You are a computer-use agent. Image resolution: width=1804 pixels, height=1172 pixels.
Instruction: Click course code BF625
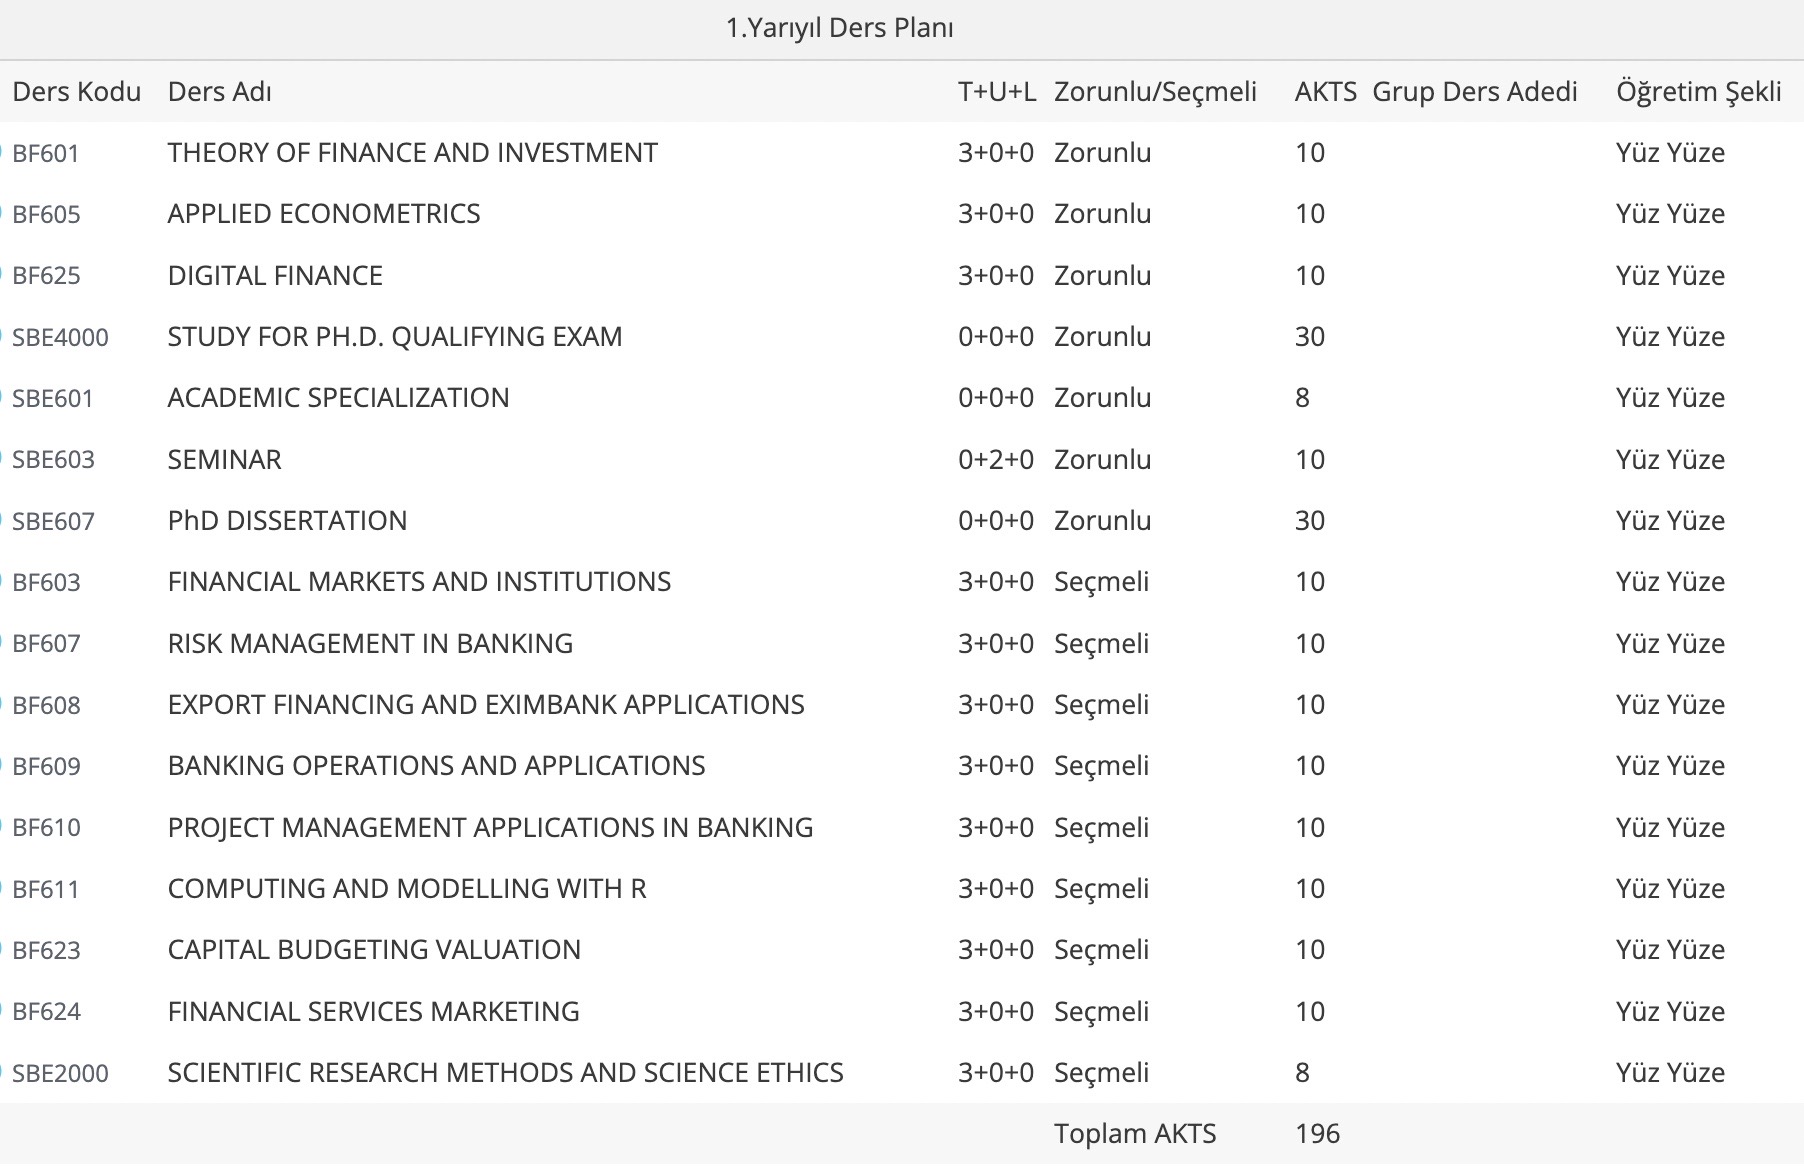(46, 276)
